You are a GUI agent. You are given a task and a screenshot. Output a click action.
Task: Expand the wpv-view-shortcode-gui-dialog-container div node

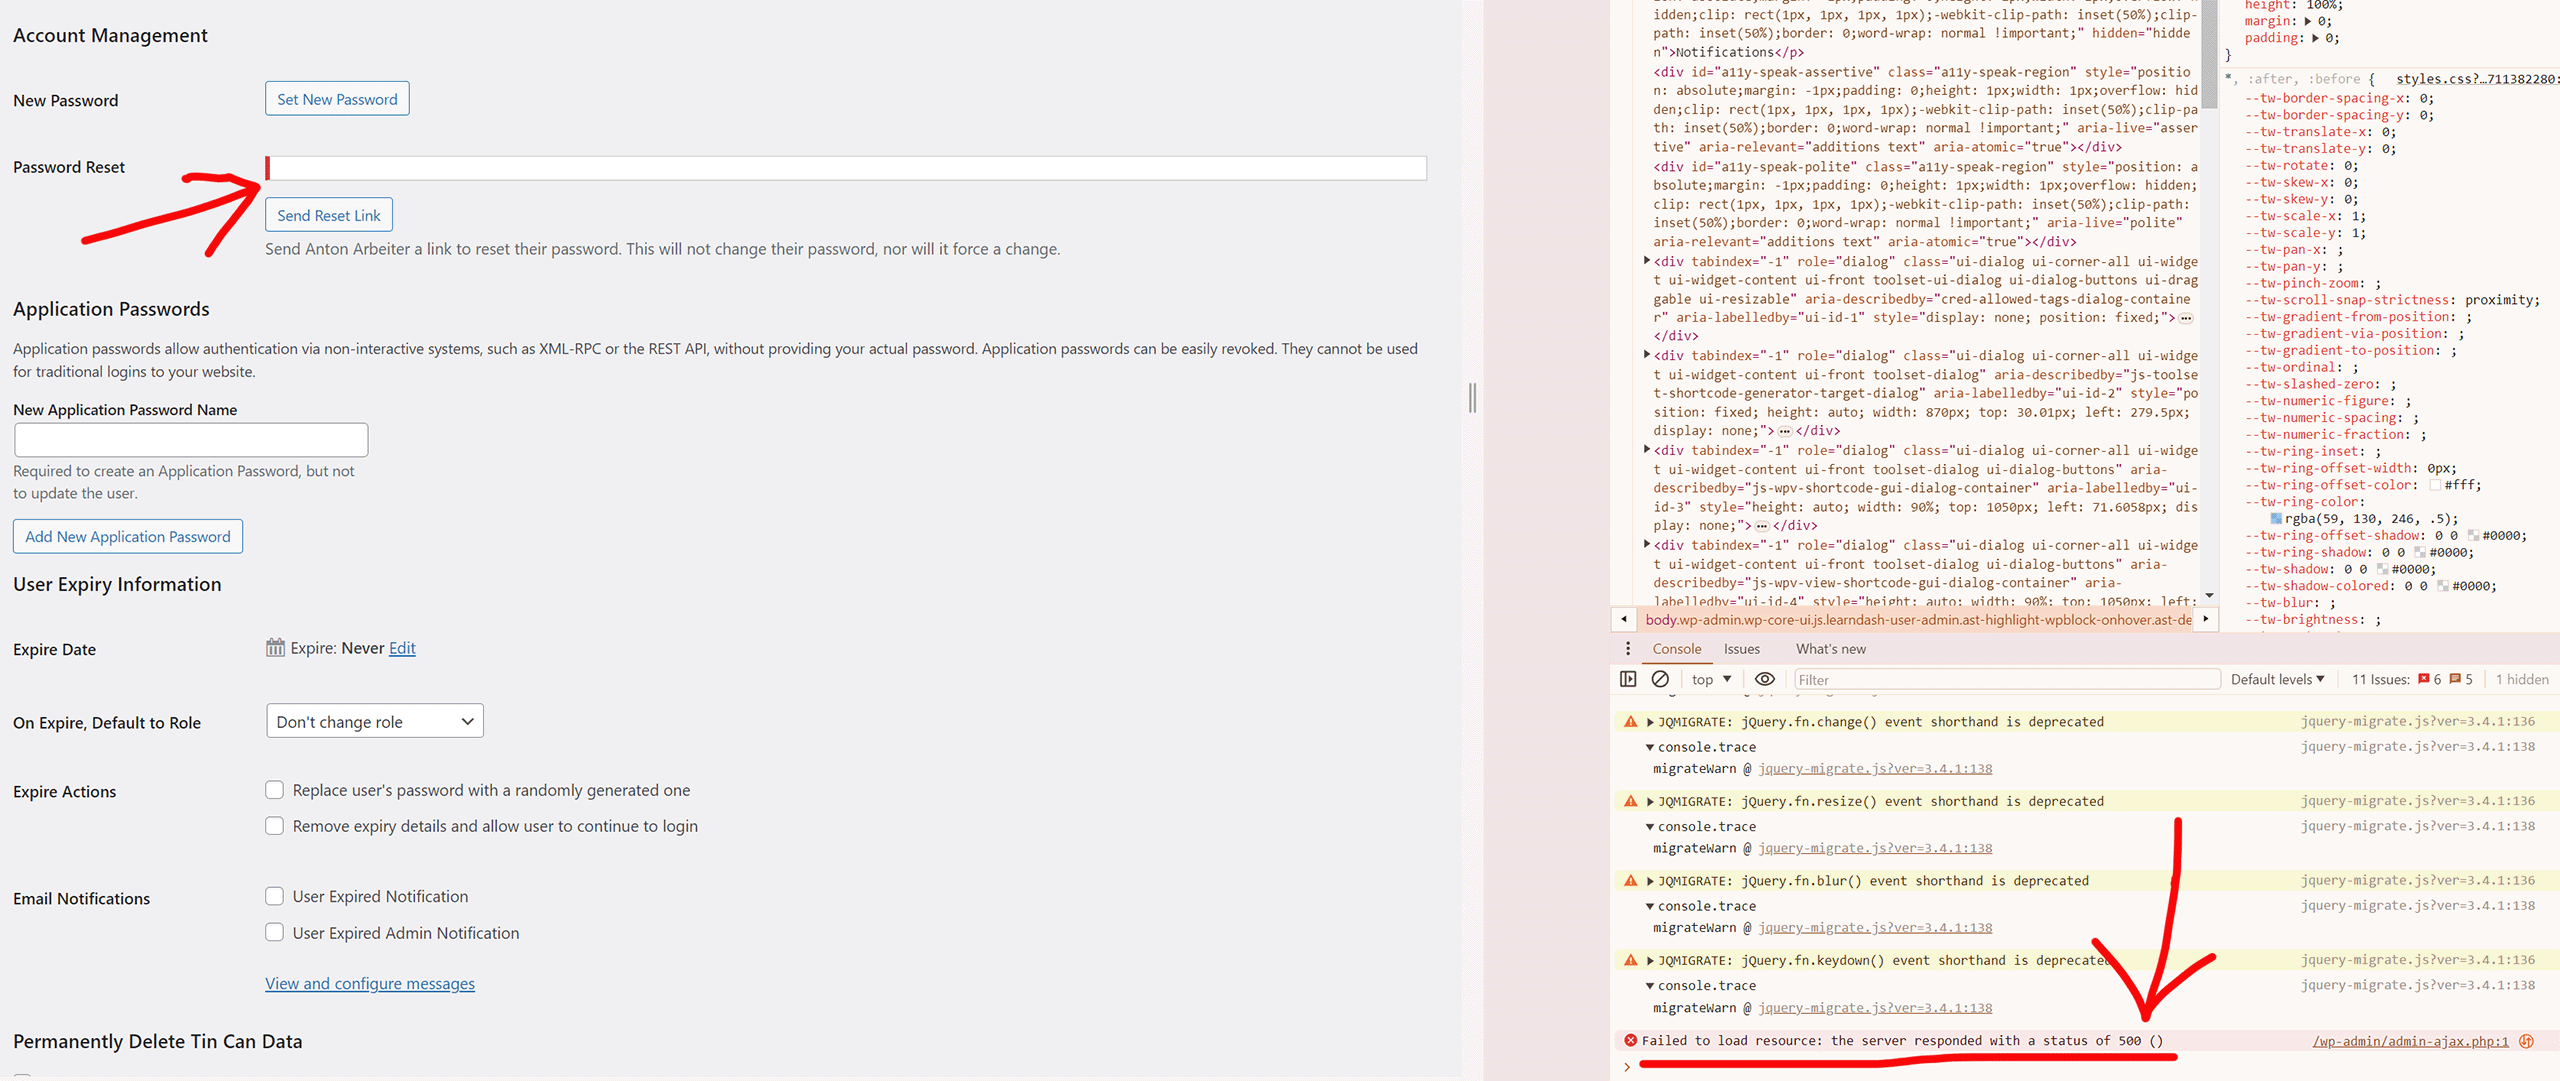(x=1646, y=545)
